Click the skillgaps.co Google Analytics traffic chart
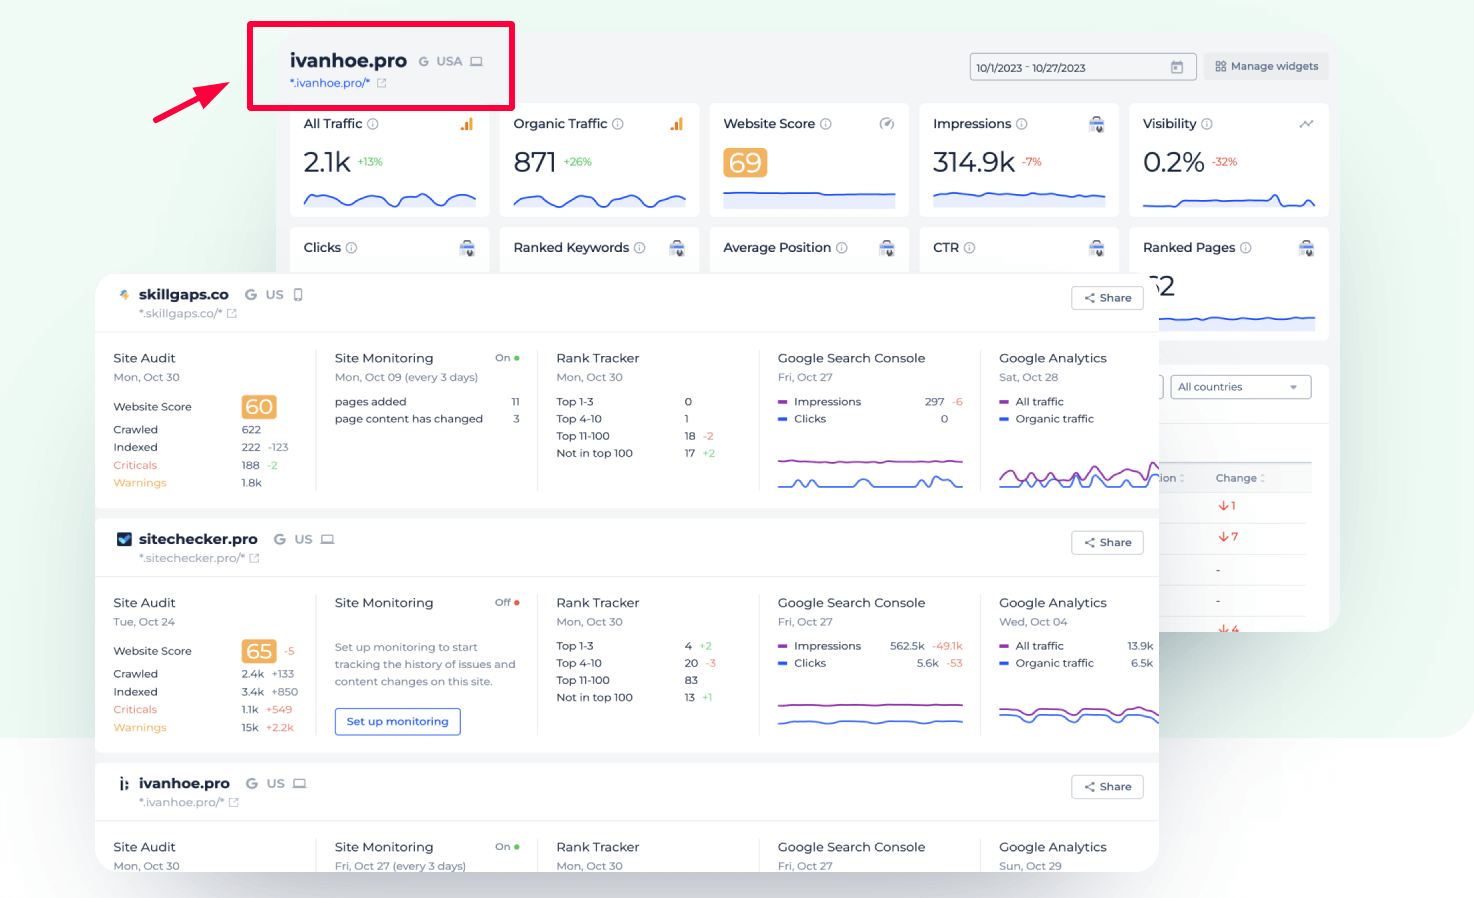The width and height of the screenshot is (1474, 898). pos(1079,475)
